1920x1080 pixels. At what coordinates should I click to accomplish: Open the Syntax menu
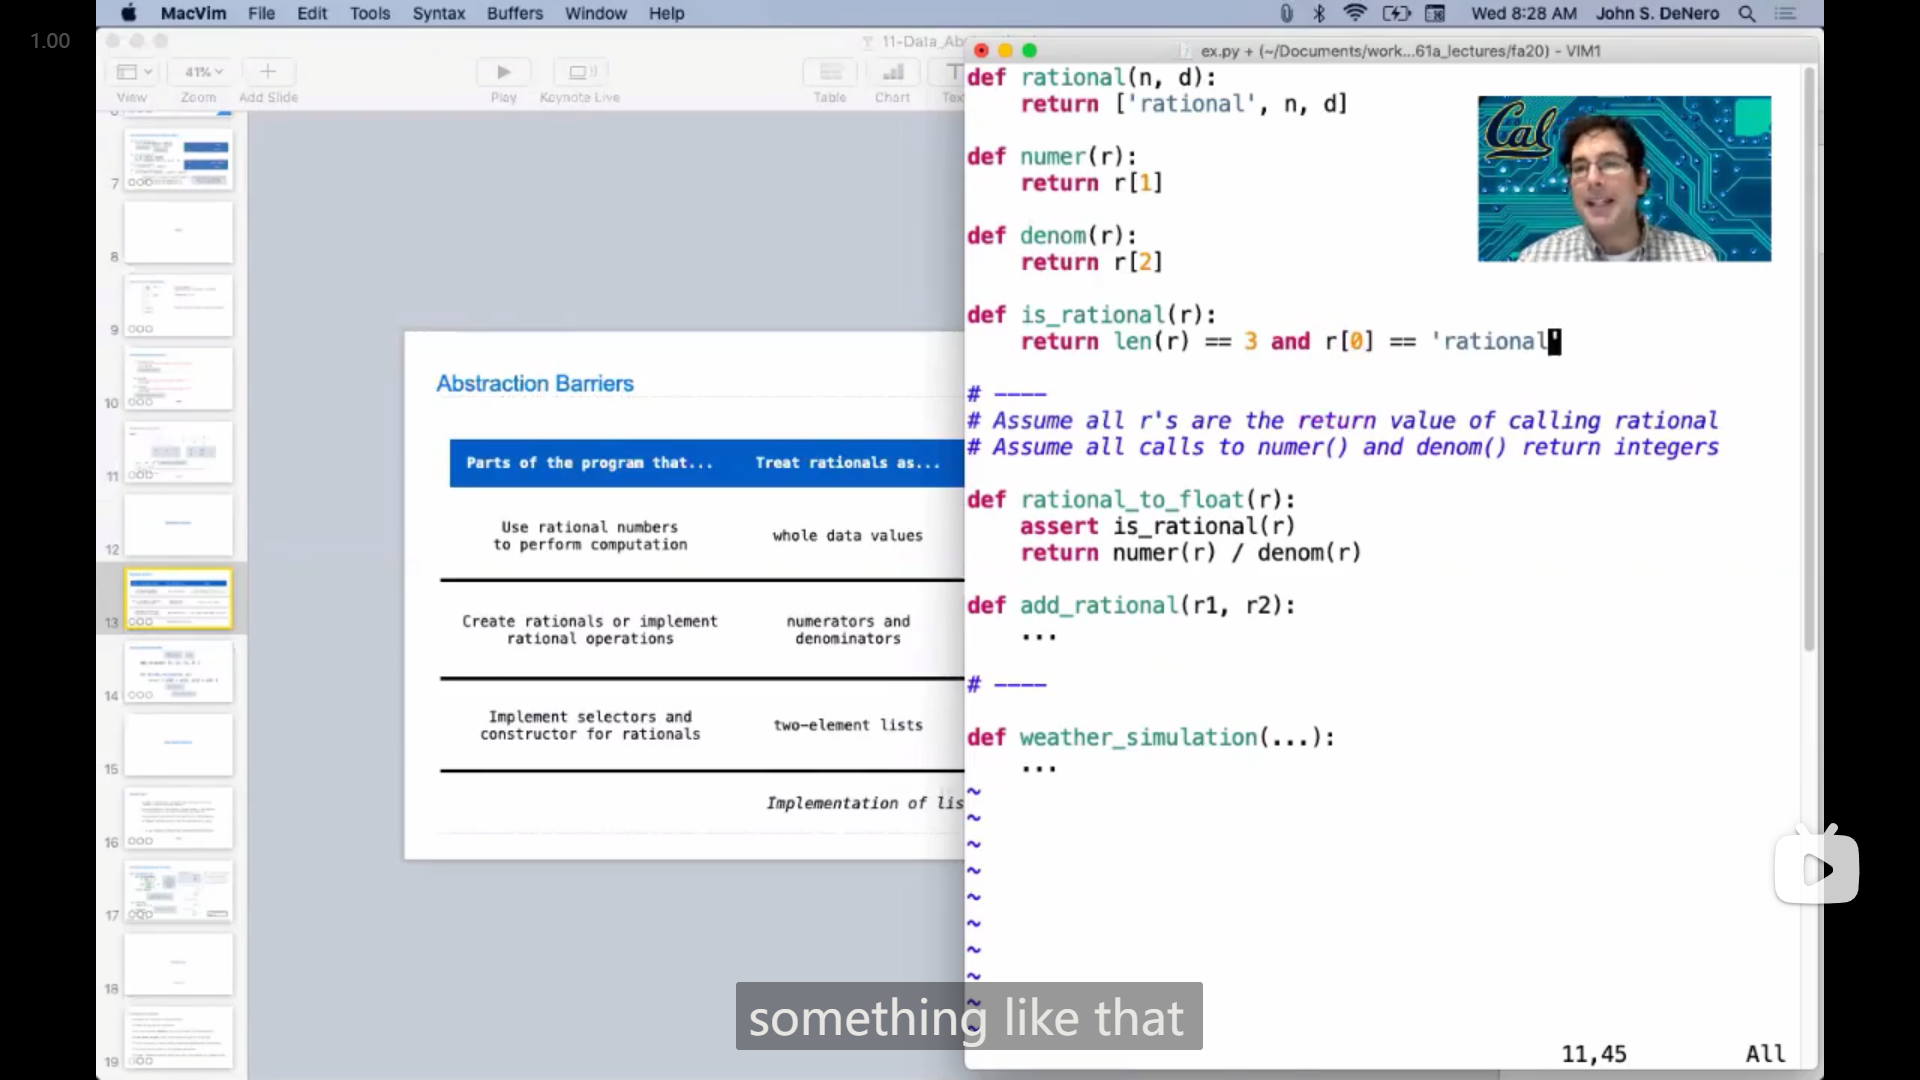click(439, 13)
